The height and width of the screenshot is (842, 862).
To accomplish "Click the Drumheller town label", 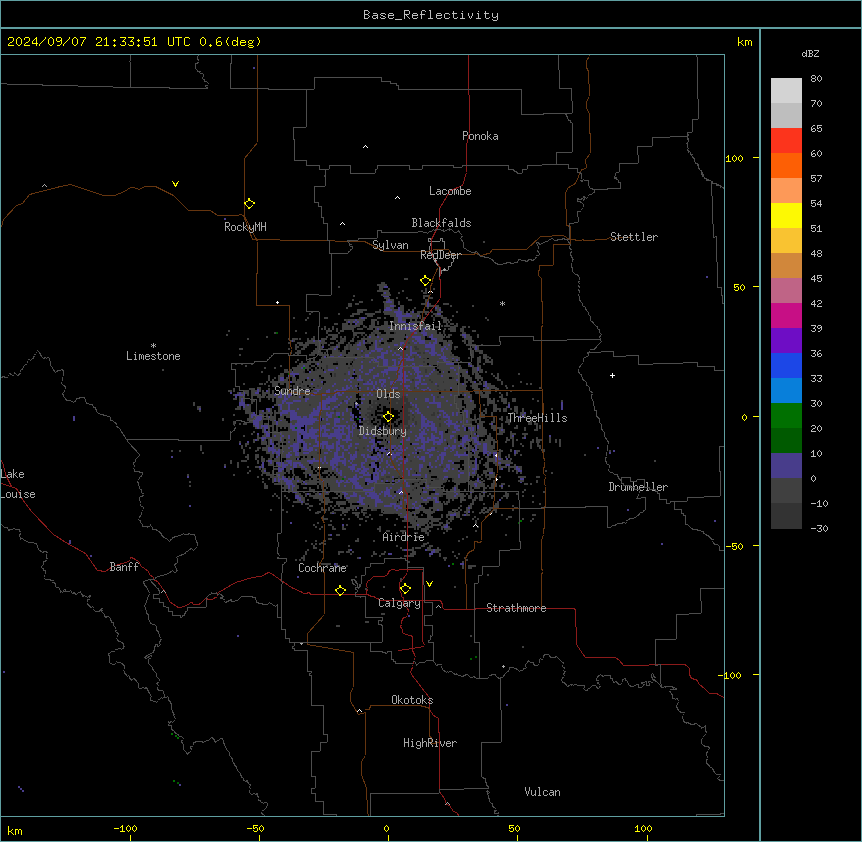I will (x=638, y=487).
